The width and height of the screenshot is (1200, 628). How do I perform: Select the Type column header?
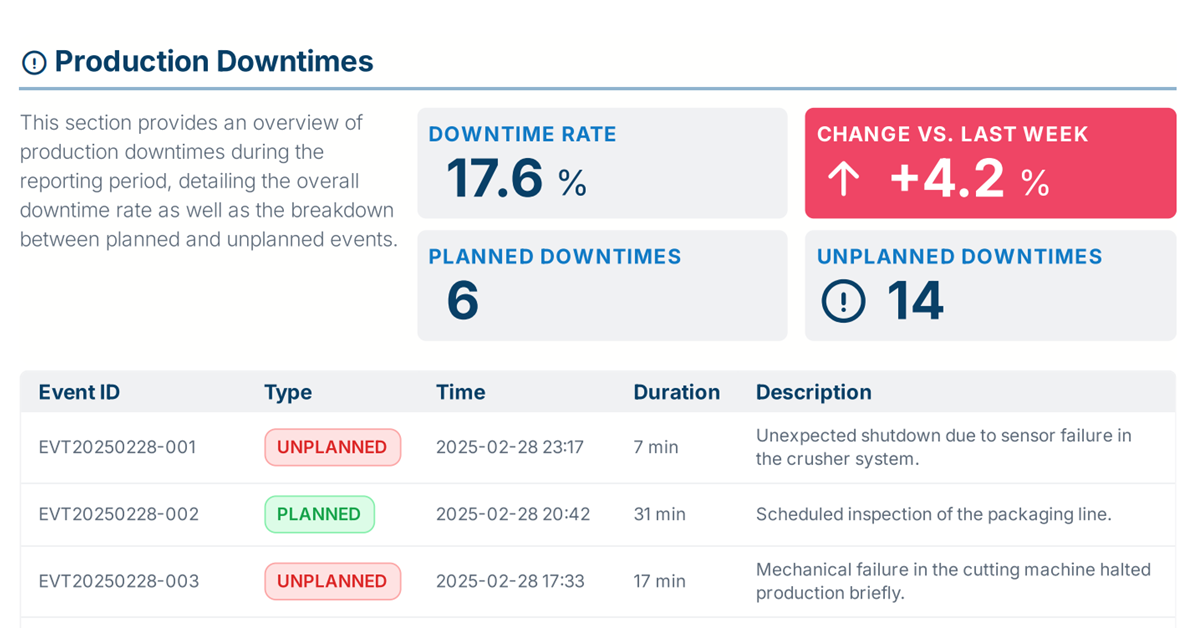[x=288, y=392]
